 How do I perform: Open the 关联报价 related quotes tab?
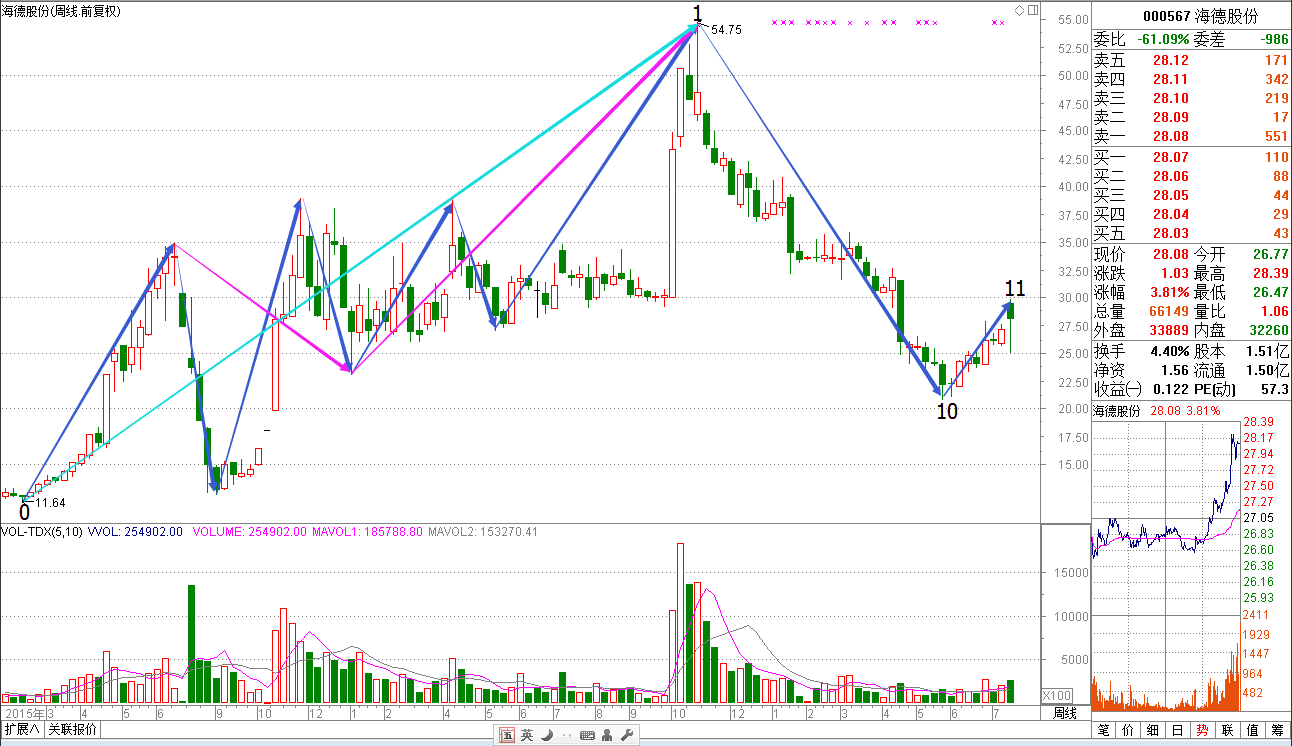coord(73,729)
